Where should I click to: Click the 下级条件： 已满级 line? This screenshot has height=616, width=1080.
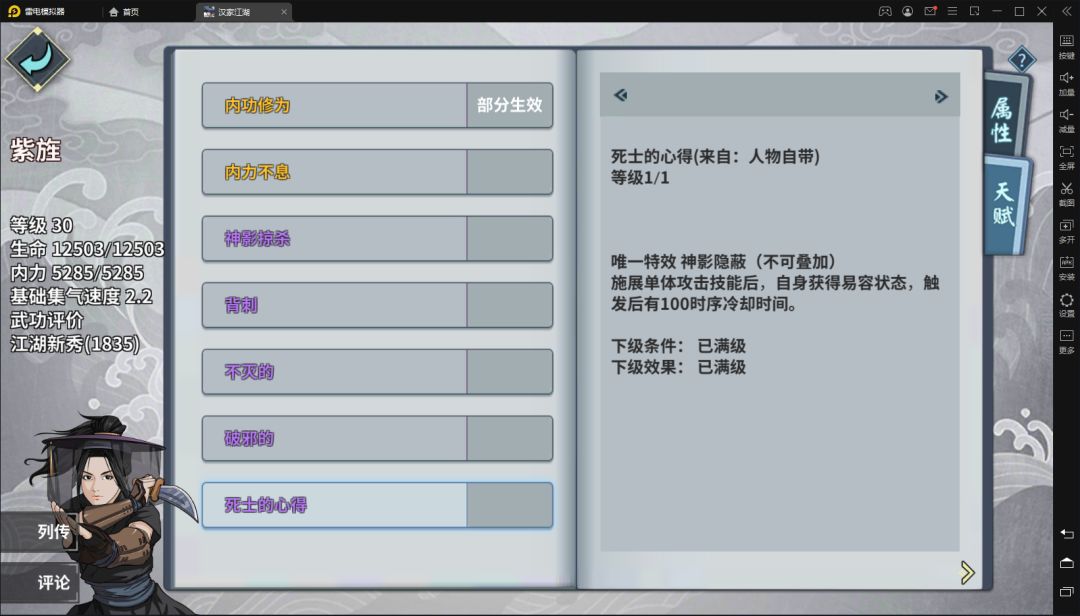678,346
